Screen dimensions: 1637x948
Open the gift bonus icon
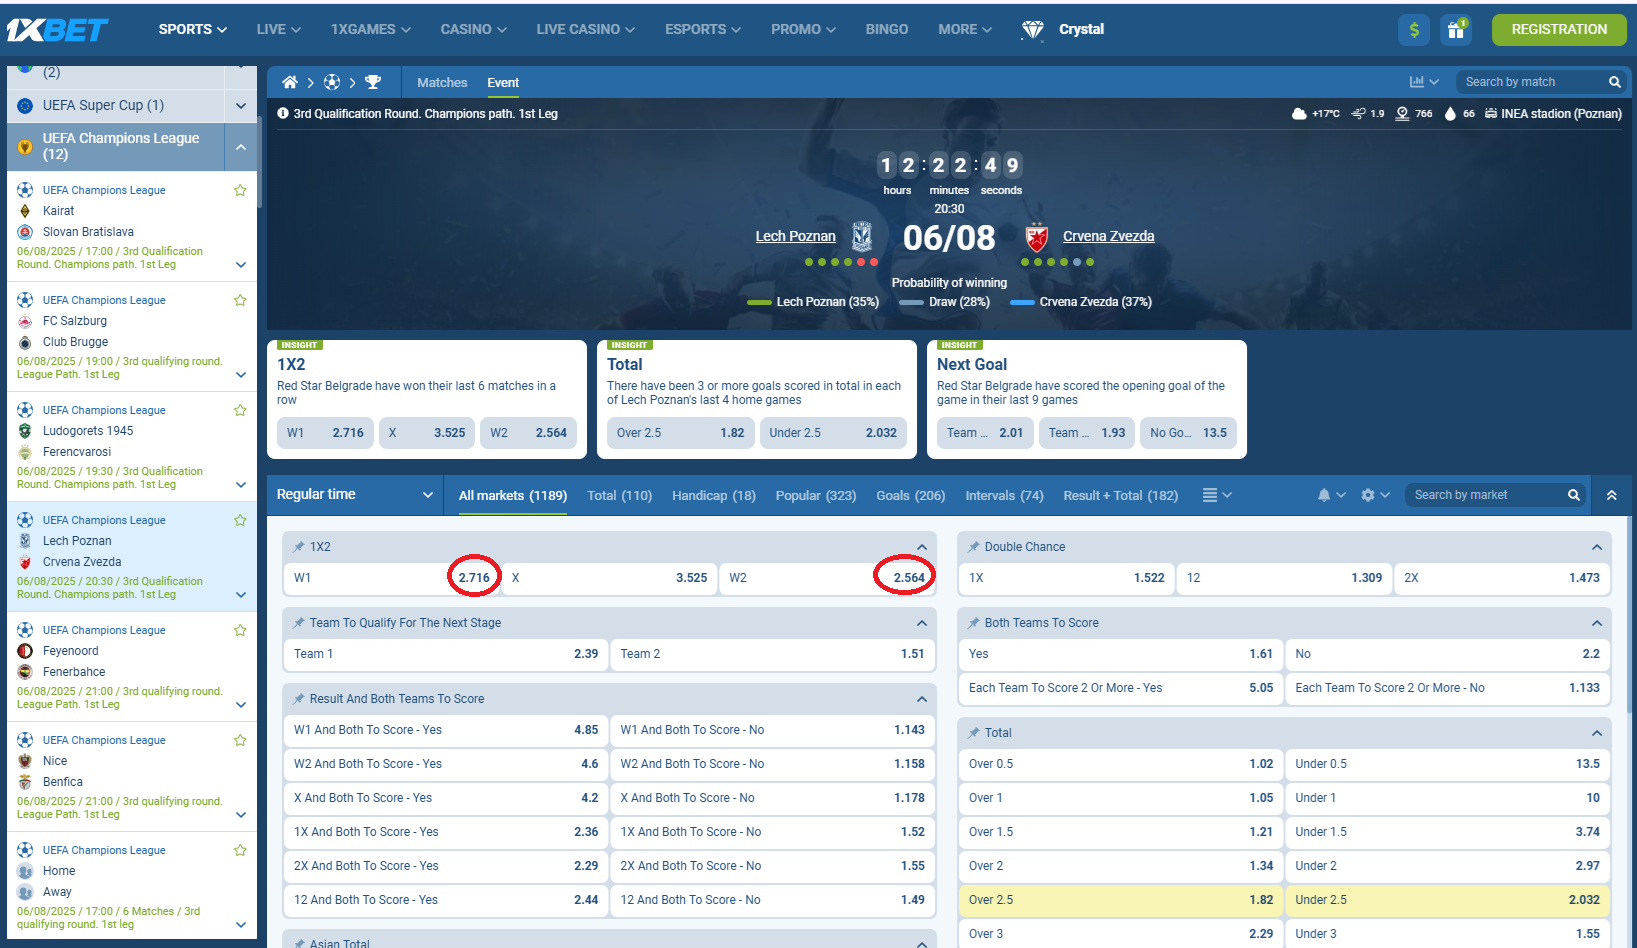coord(1456,30)
